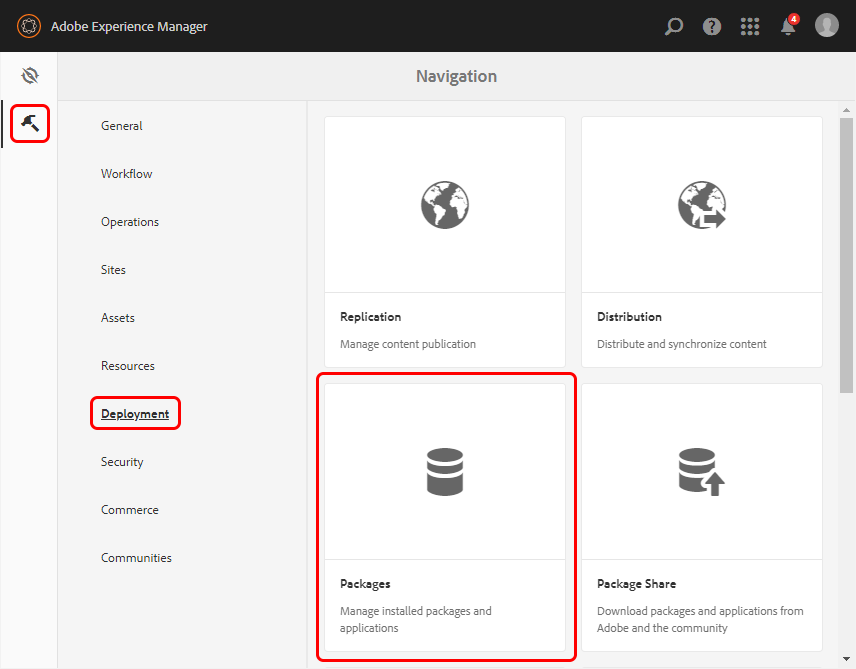Open the notifications bell with badge 4
The image size is (856, 669).
click(789, 25)
